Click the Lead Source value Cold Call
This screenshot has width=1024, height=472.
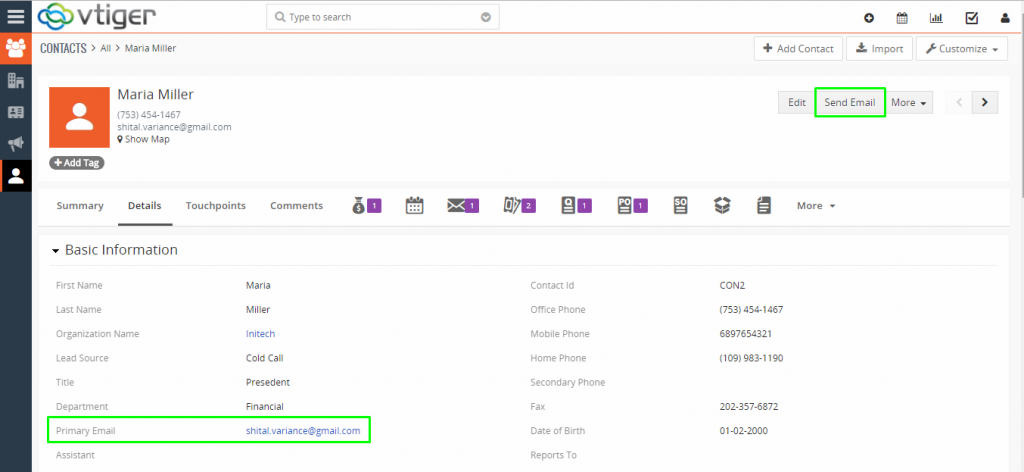pos(264,358)
